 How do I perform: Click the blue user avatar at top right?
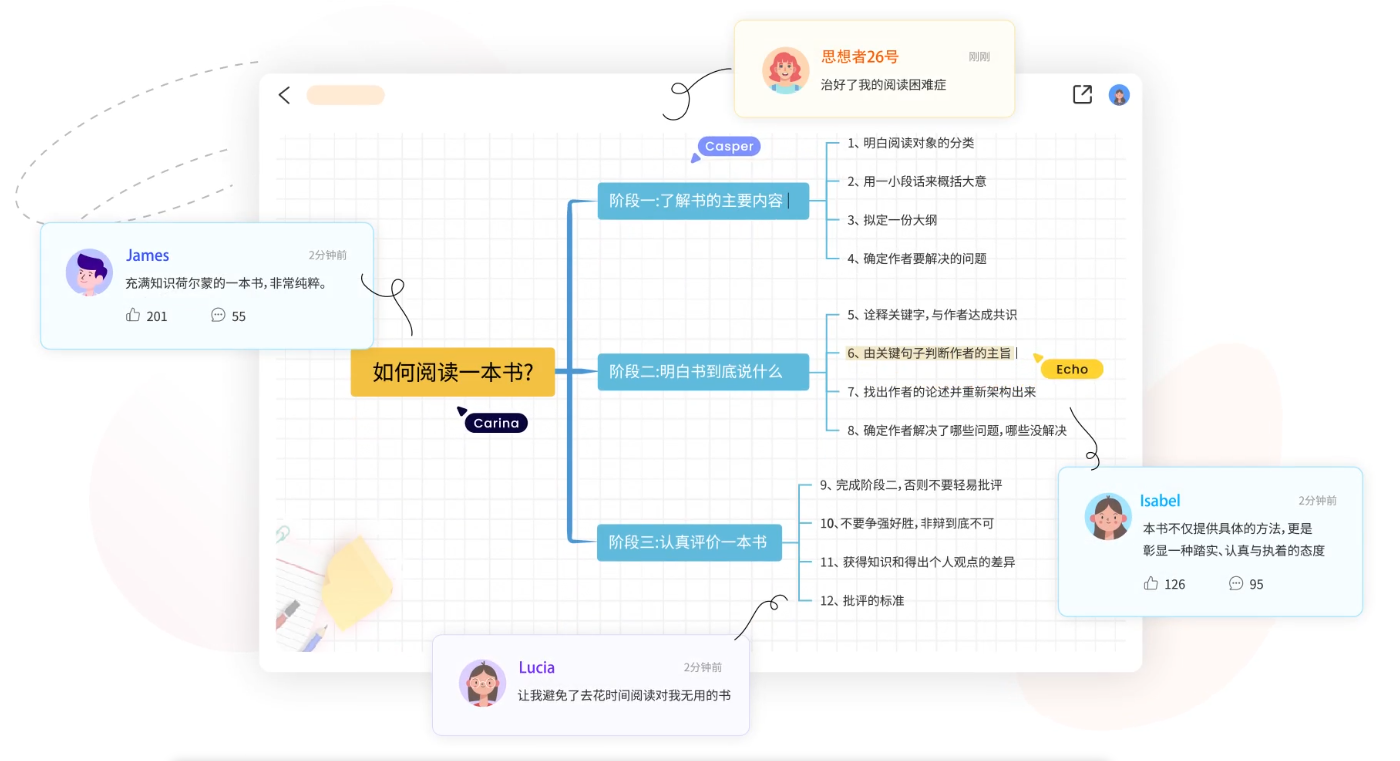(1120, 94)
